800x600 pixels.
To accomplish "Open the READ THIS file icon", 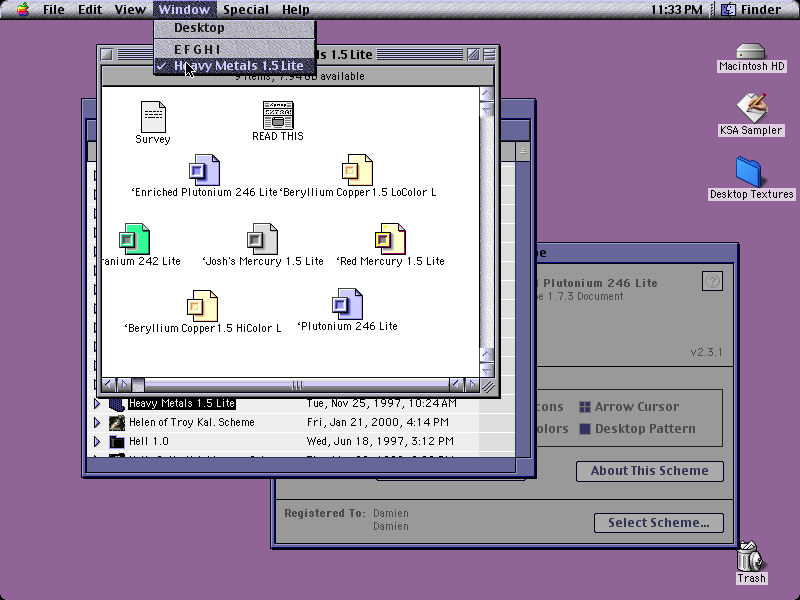I will click(278, 115).
